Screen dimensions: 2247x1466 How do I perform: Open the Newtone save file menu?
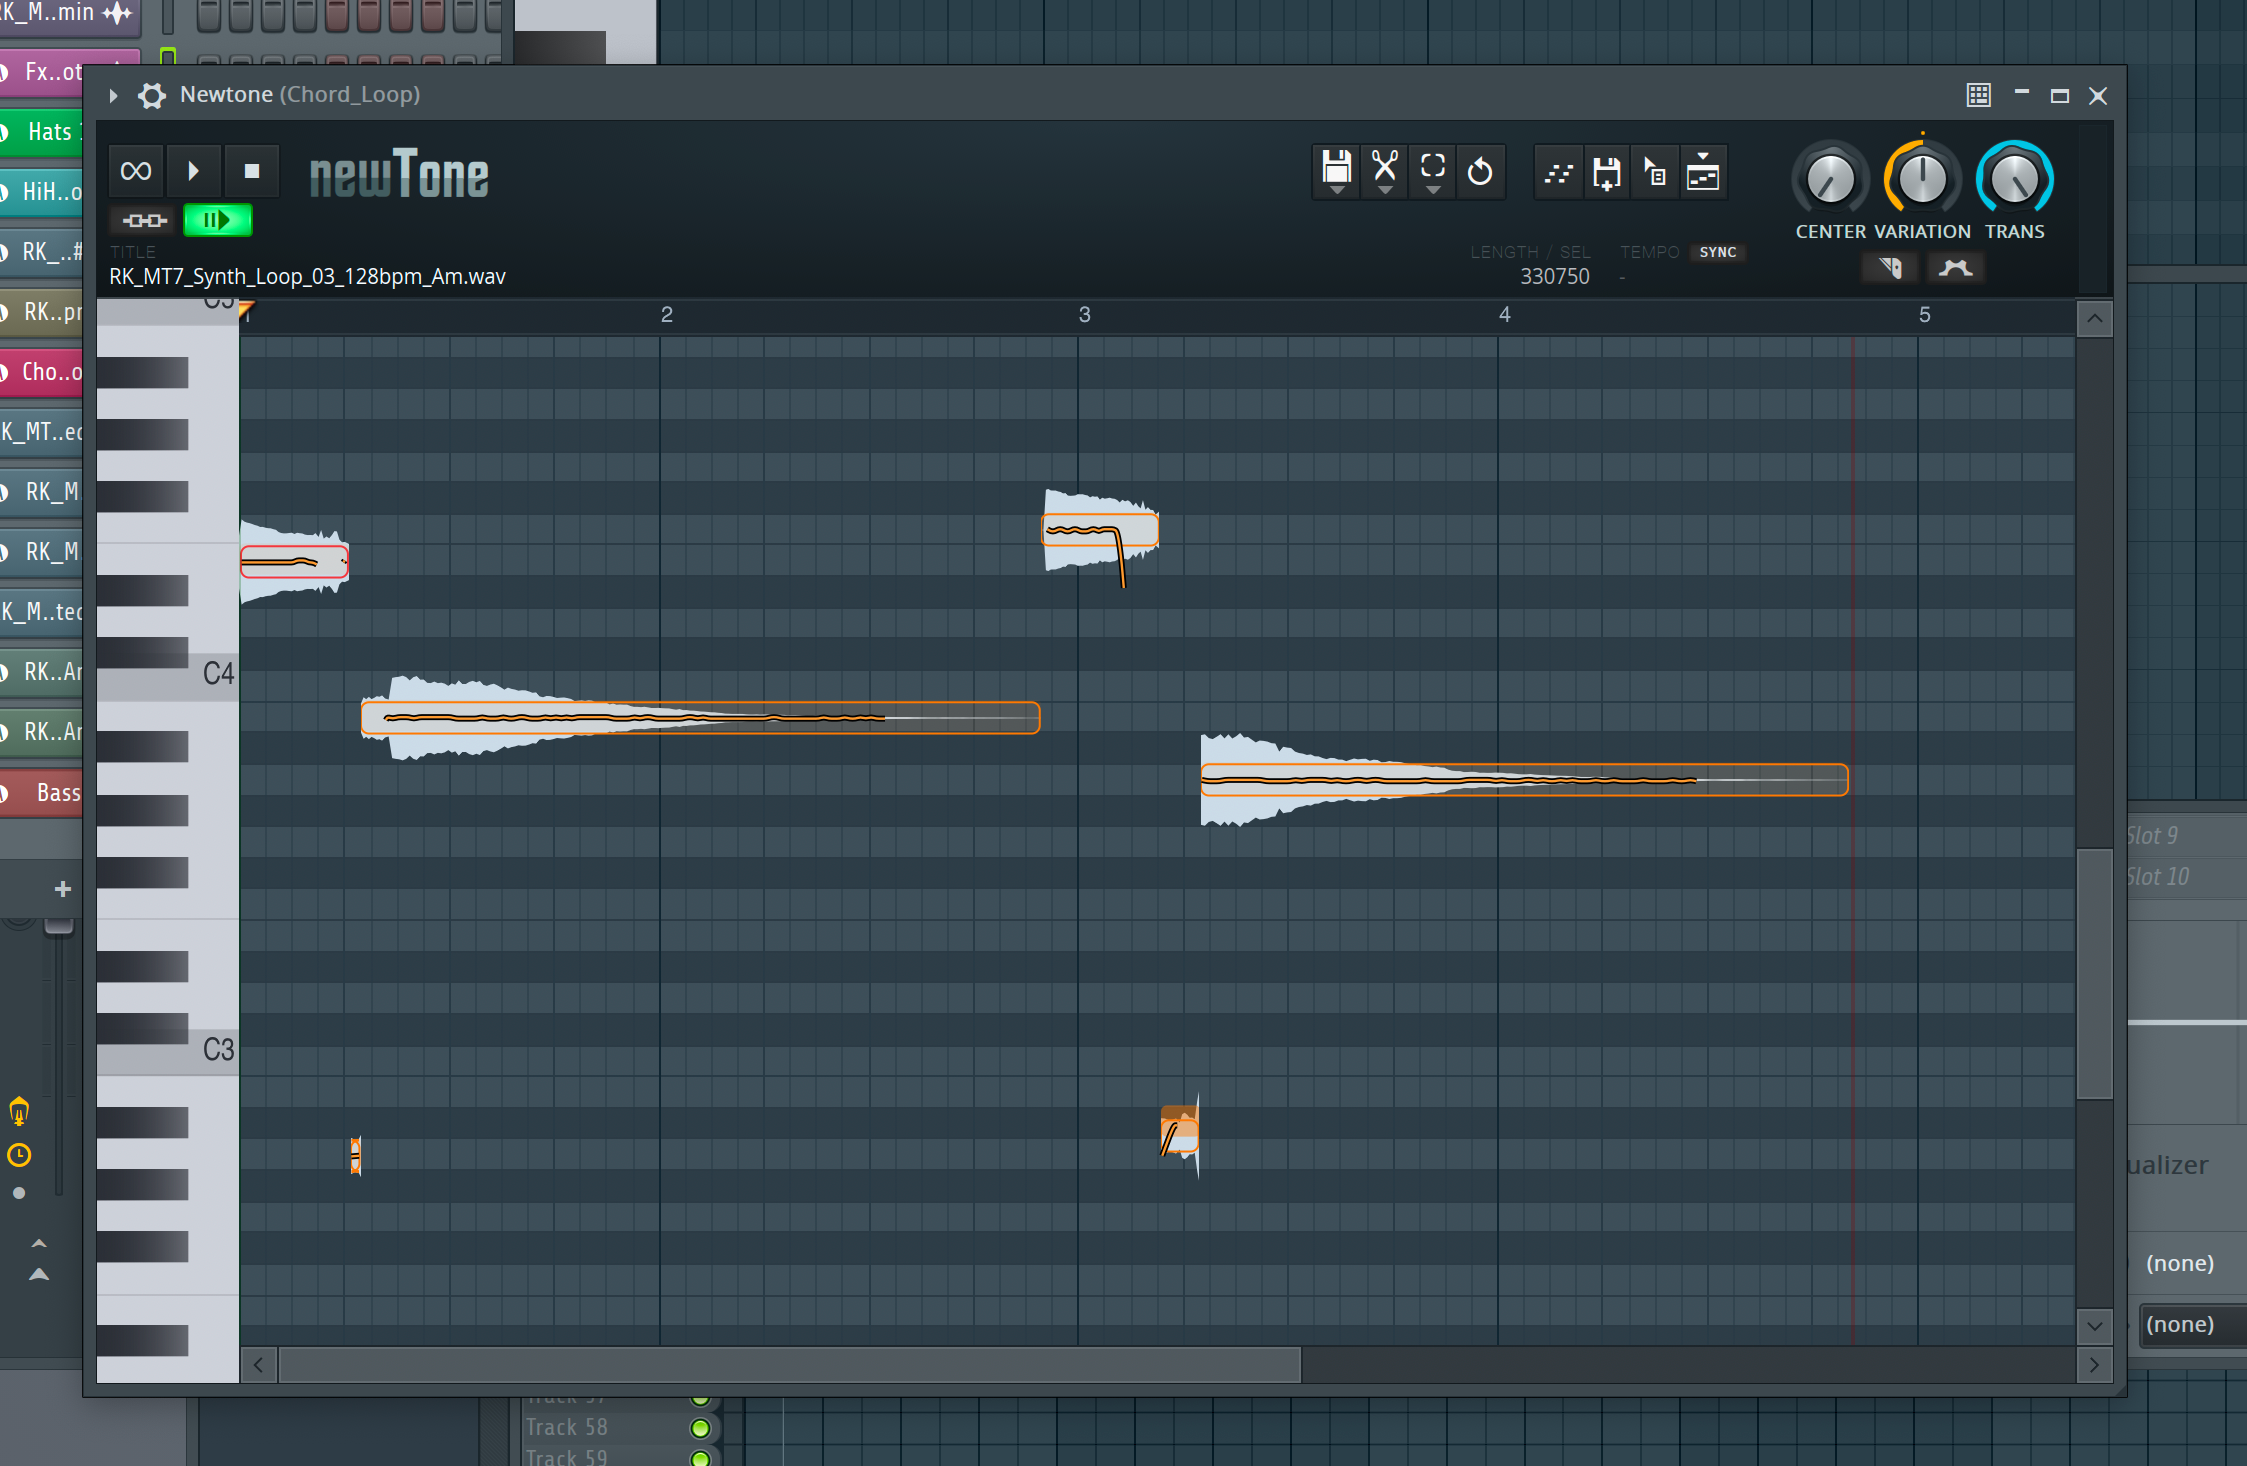click(1337, 172)
